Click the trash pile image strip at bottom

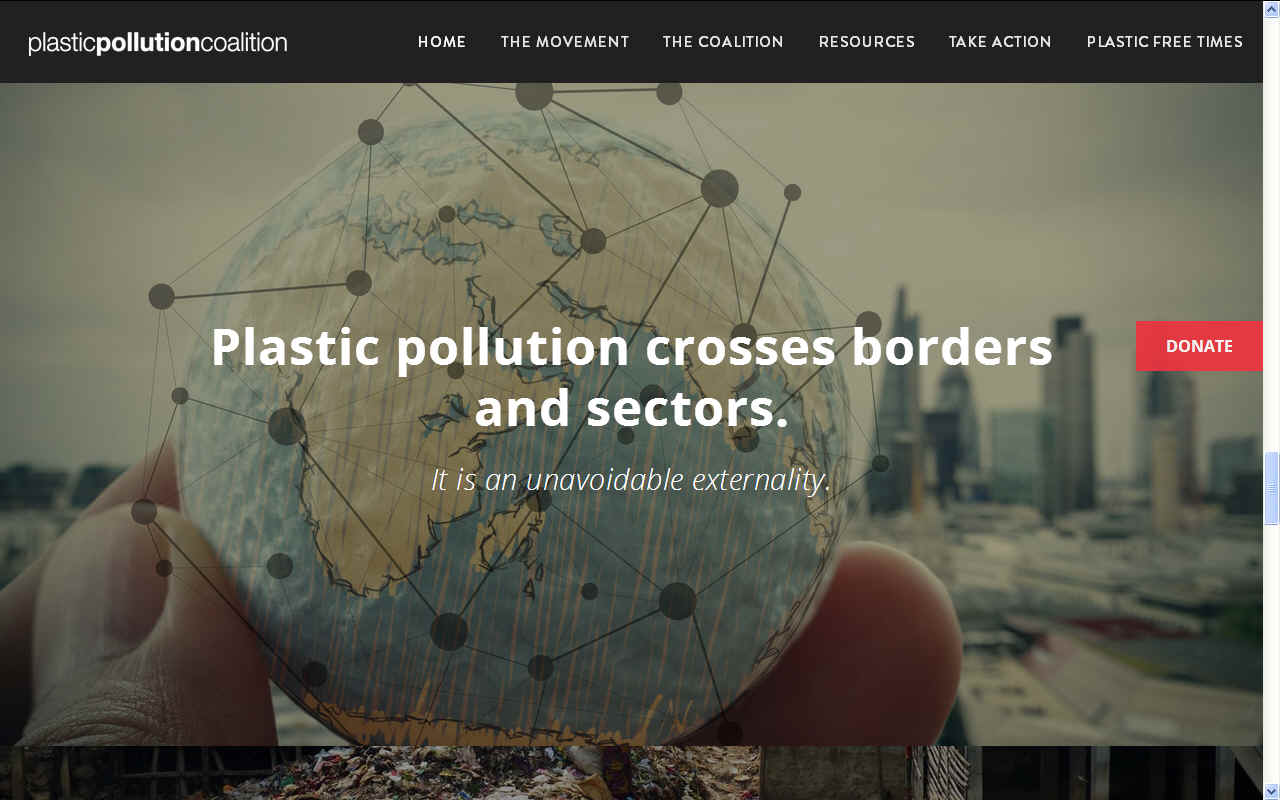coord(631,773)
